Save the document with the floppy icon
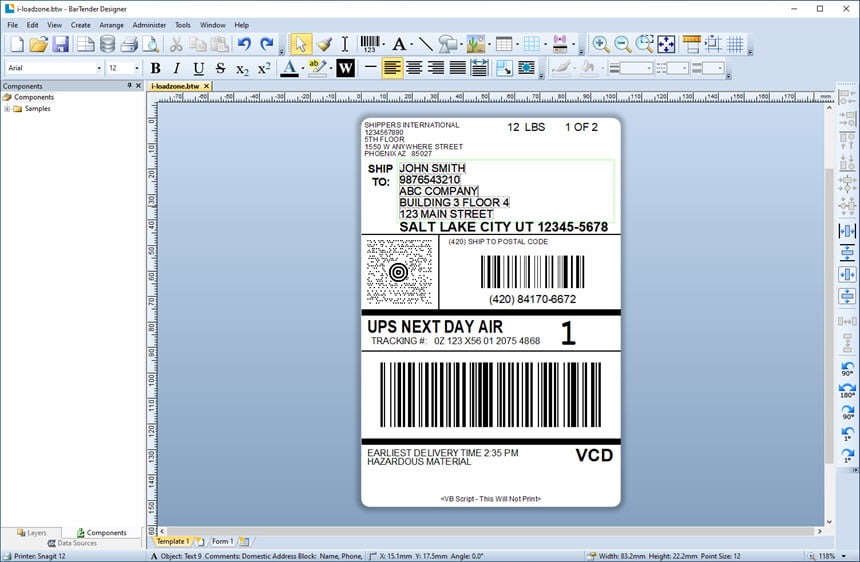Viewport: 860px width, 562px height. pos(61,44)
